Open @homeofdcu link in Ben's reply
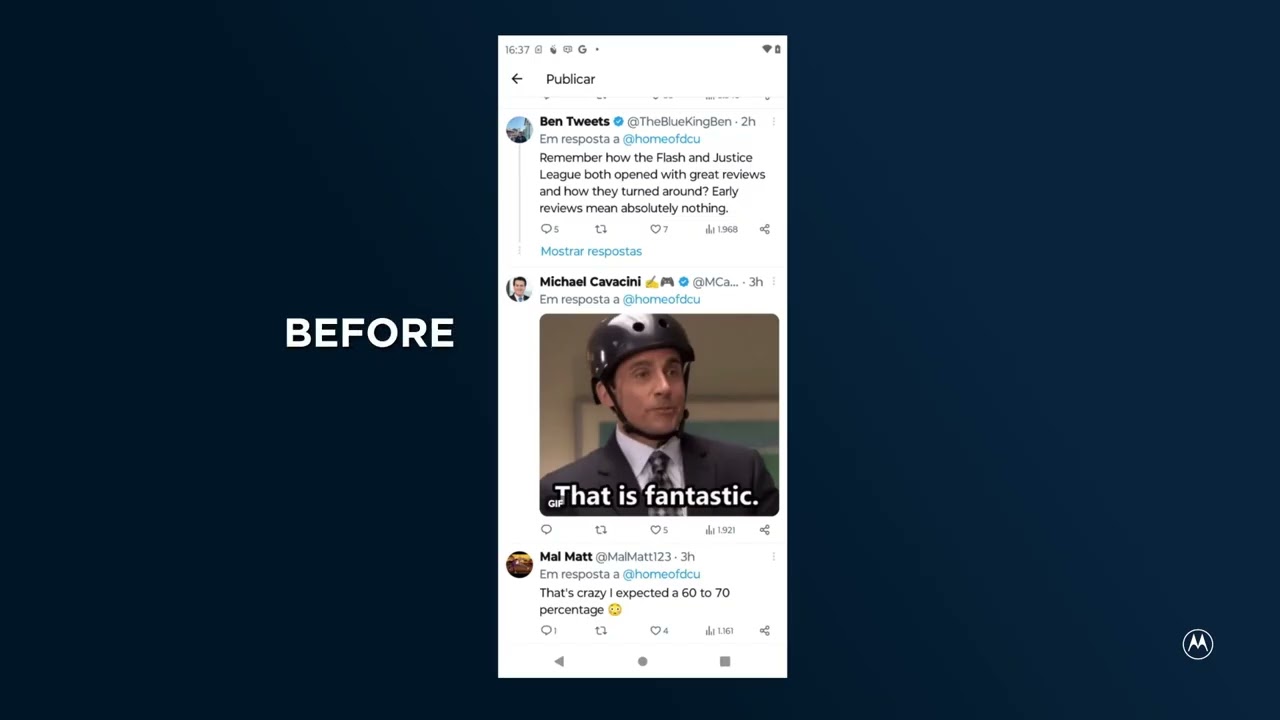 (661, 139)
